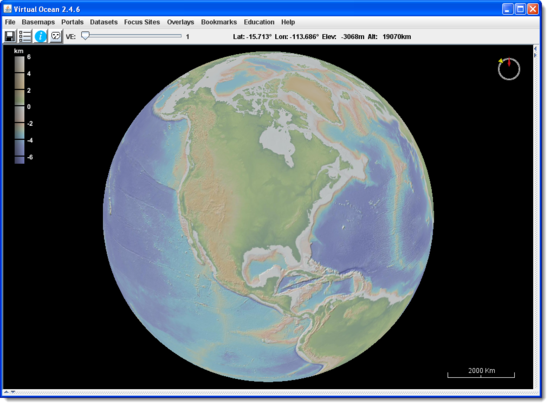Viewport: 550px width, 406px height.
Task: Click the Lon: -113.686° readout
Action: (297, 36)
